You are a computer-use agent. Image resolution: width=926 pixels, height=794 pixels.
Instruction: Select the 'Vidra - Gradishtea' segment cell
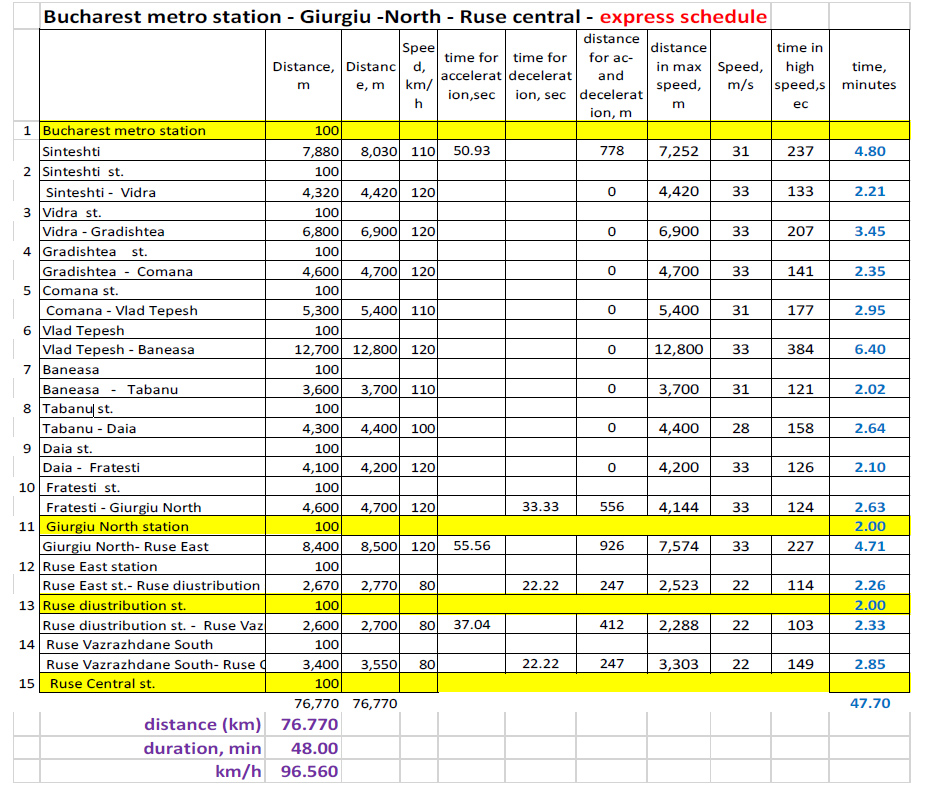104,231
